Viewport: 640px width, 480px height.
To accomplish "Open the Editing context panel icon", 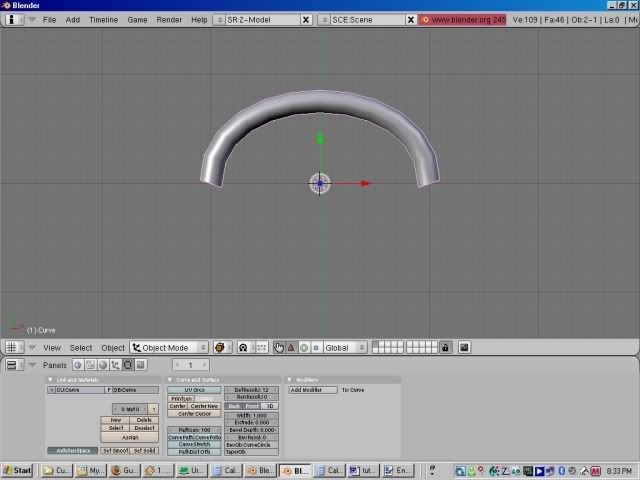I will click(128, 365).
